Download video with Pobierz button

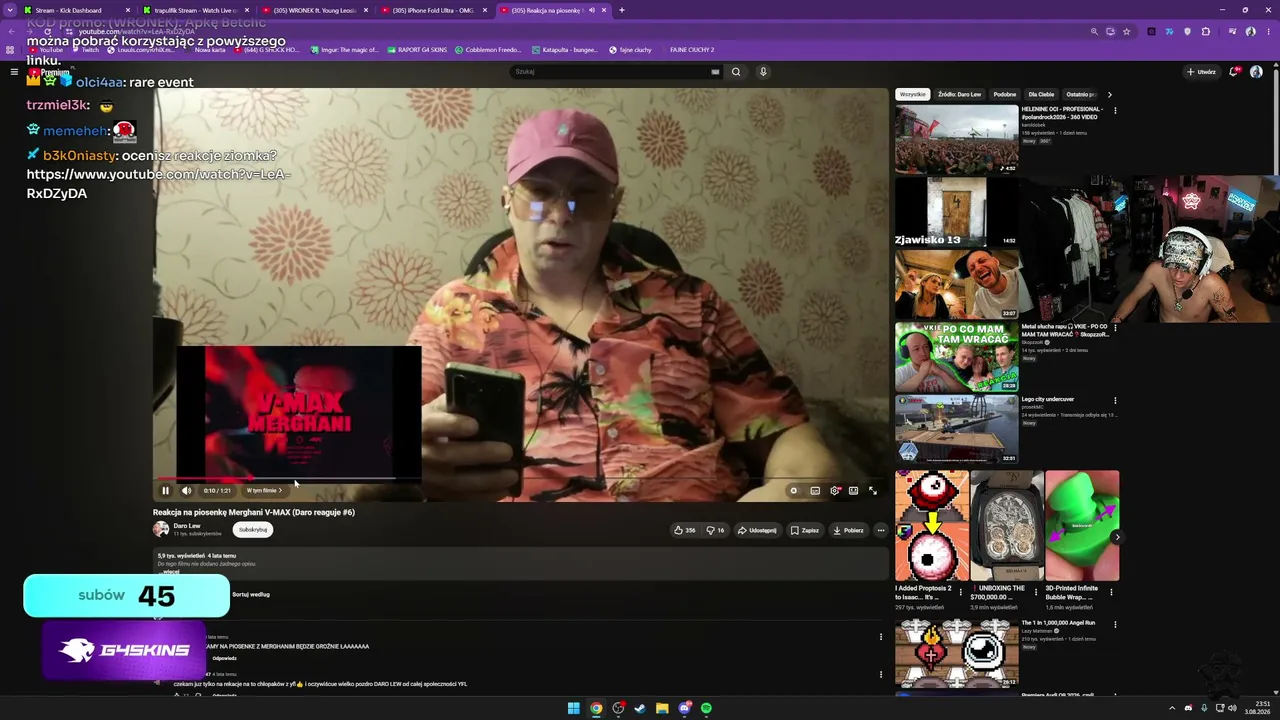[848, 530]
